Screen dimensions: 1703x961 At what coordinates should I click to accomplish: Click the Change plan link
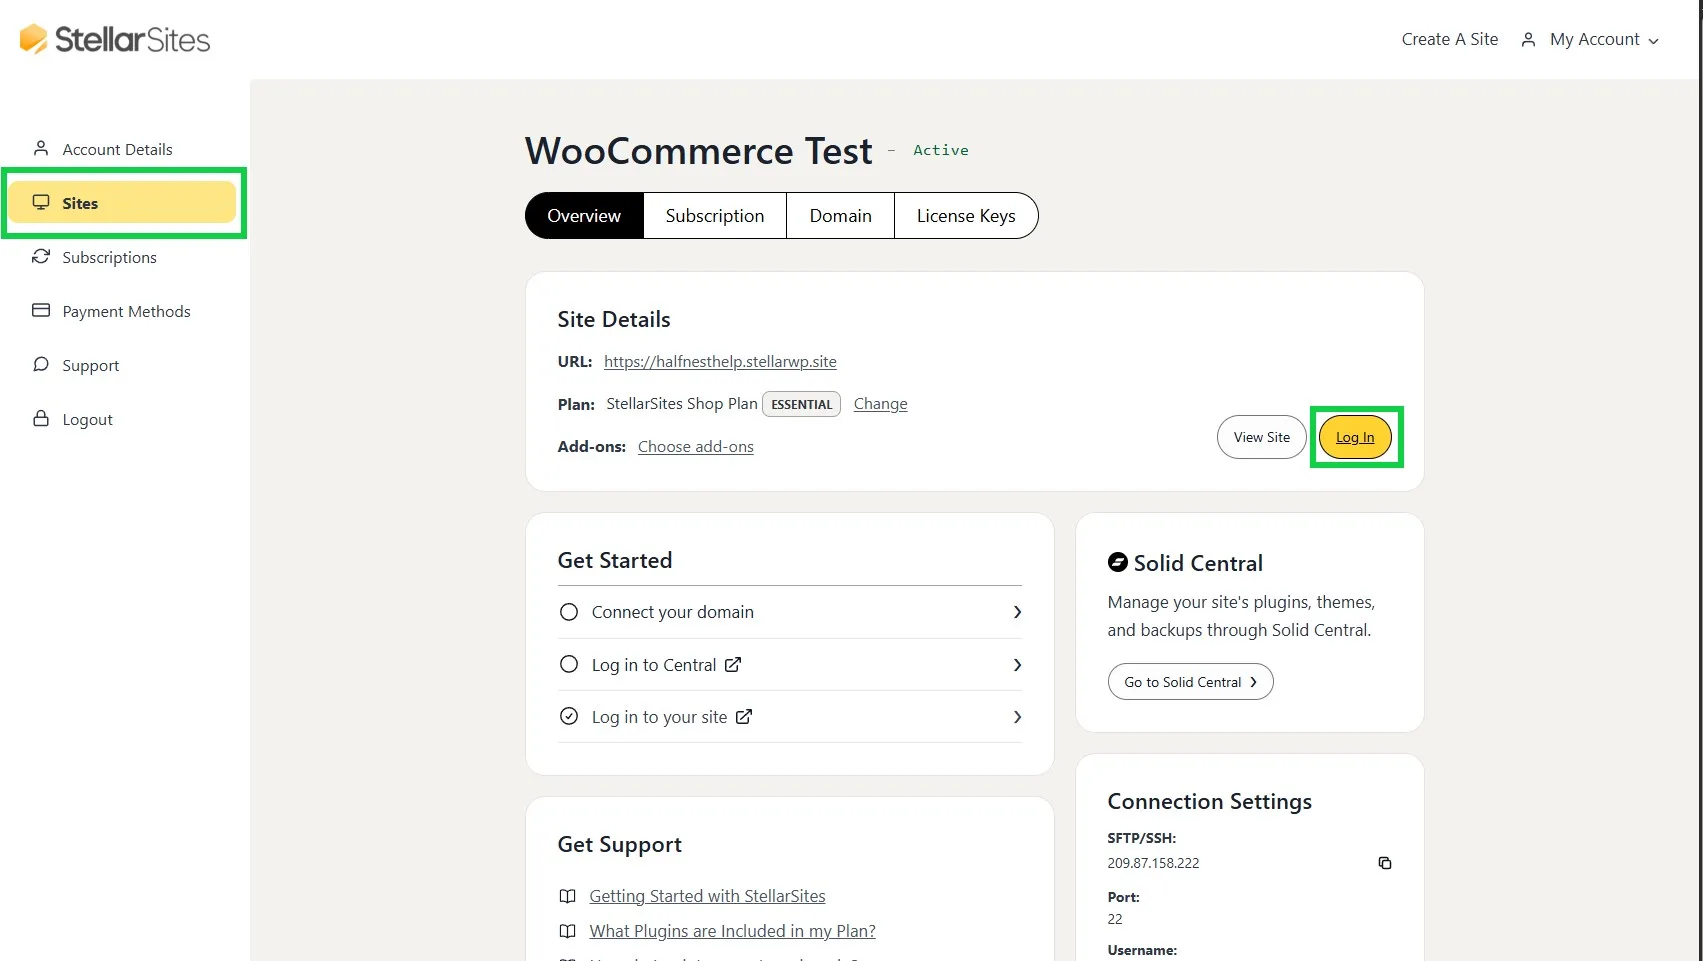click(880, 403)
